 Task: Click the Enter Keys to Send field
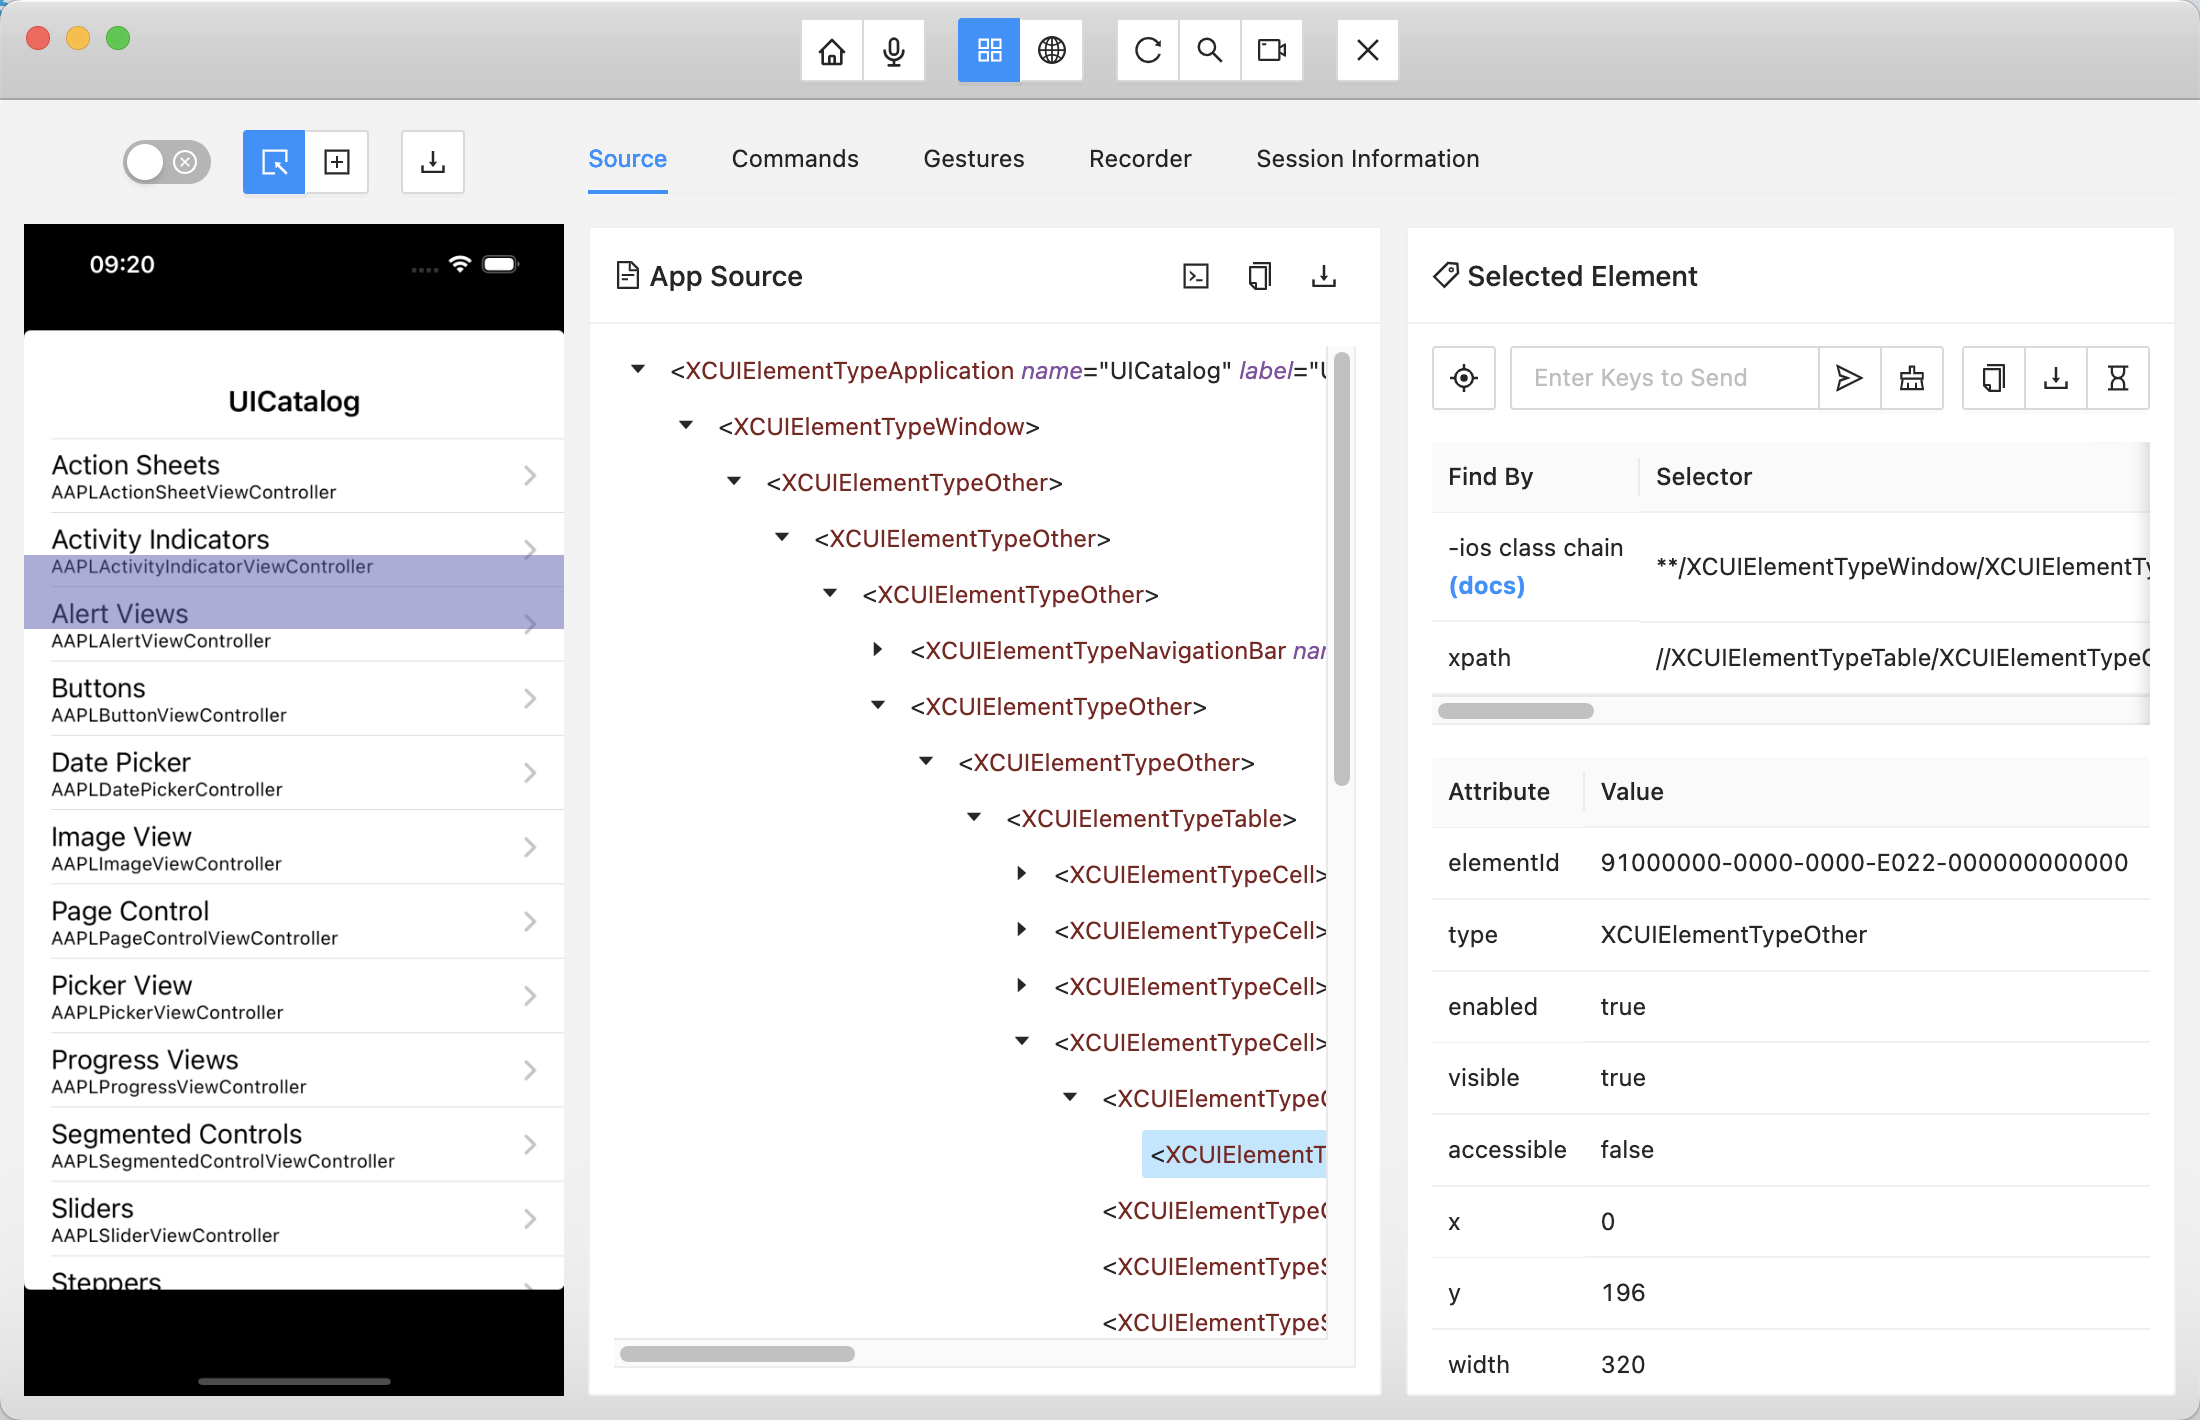pyautogui.click(x=1664, y=378)
